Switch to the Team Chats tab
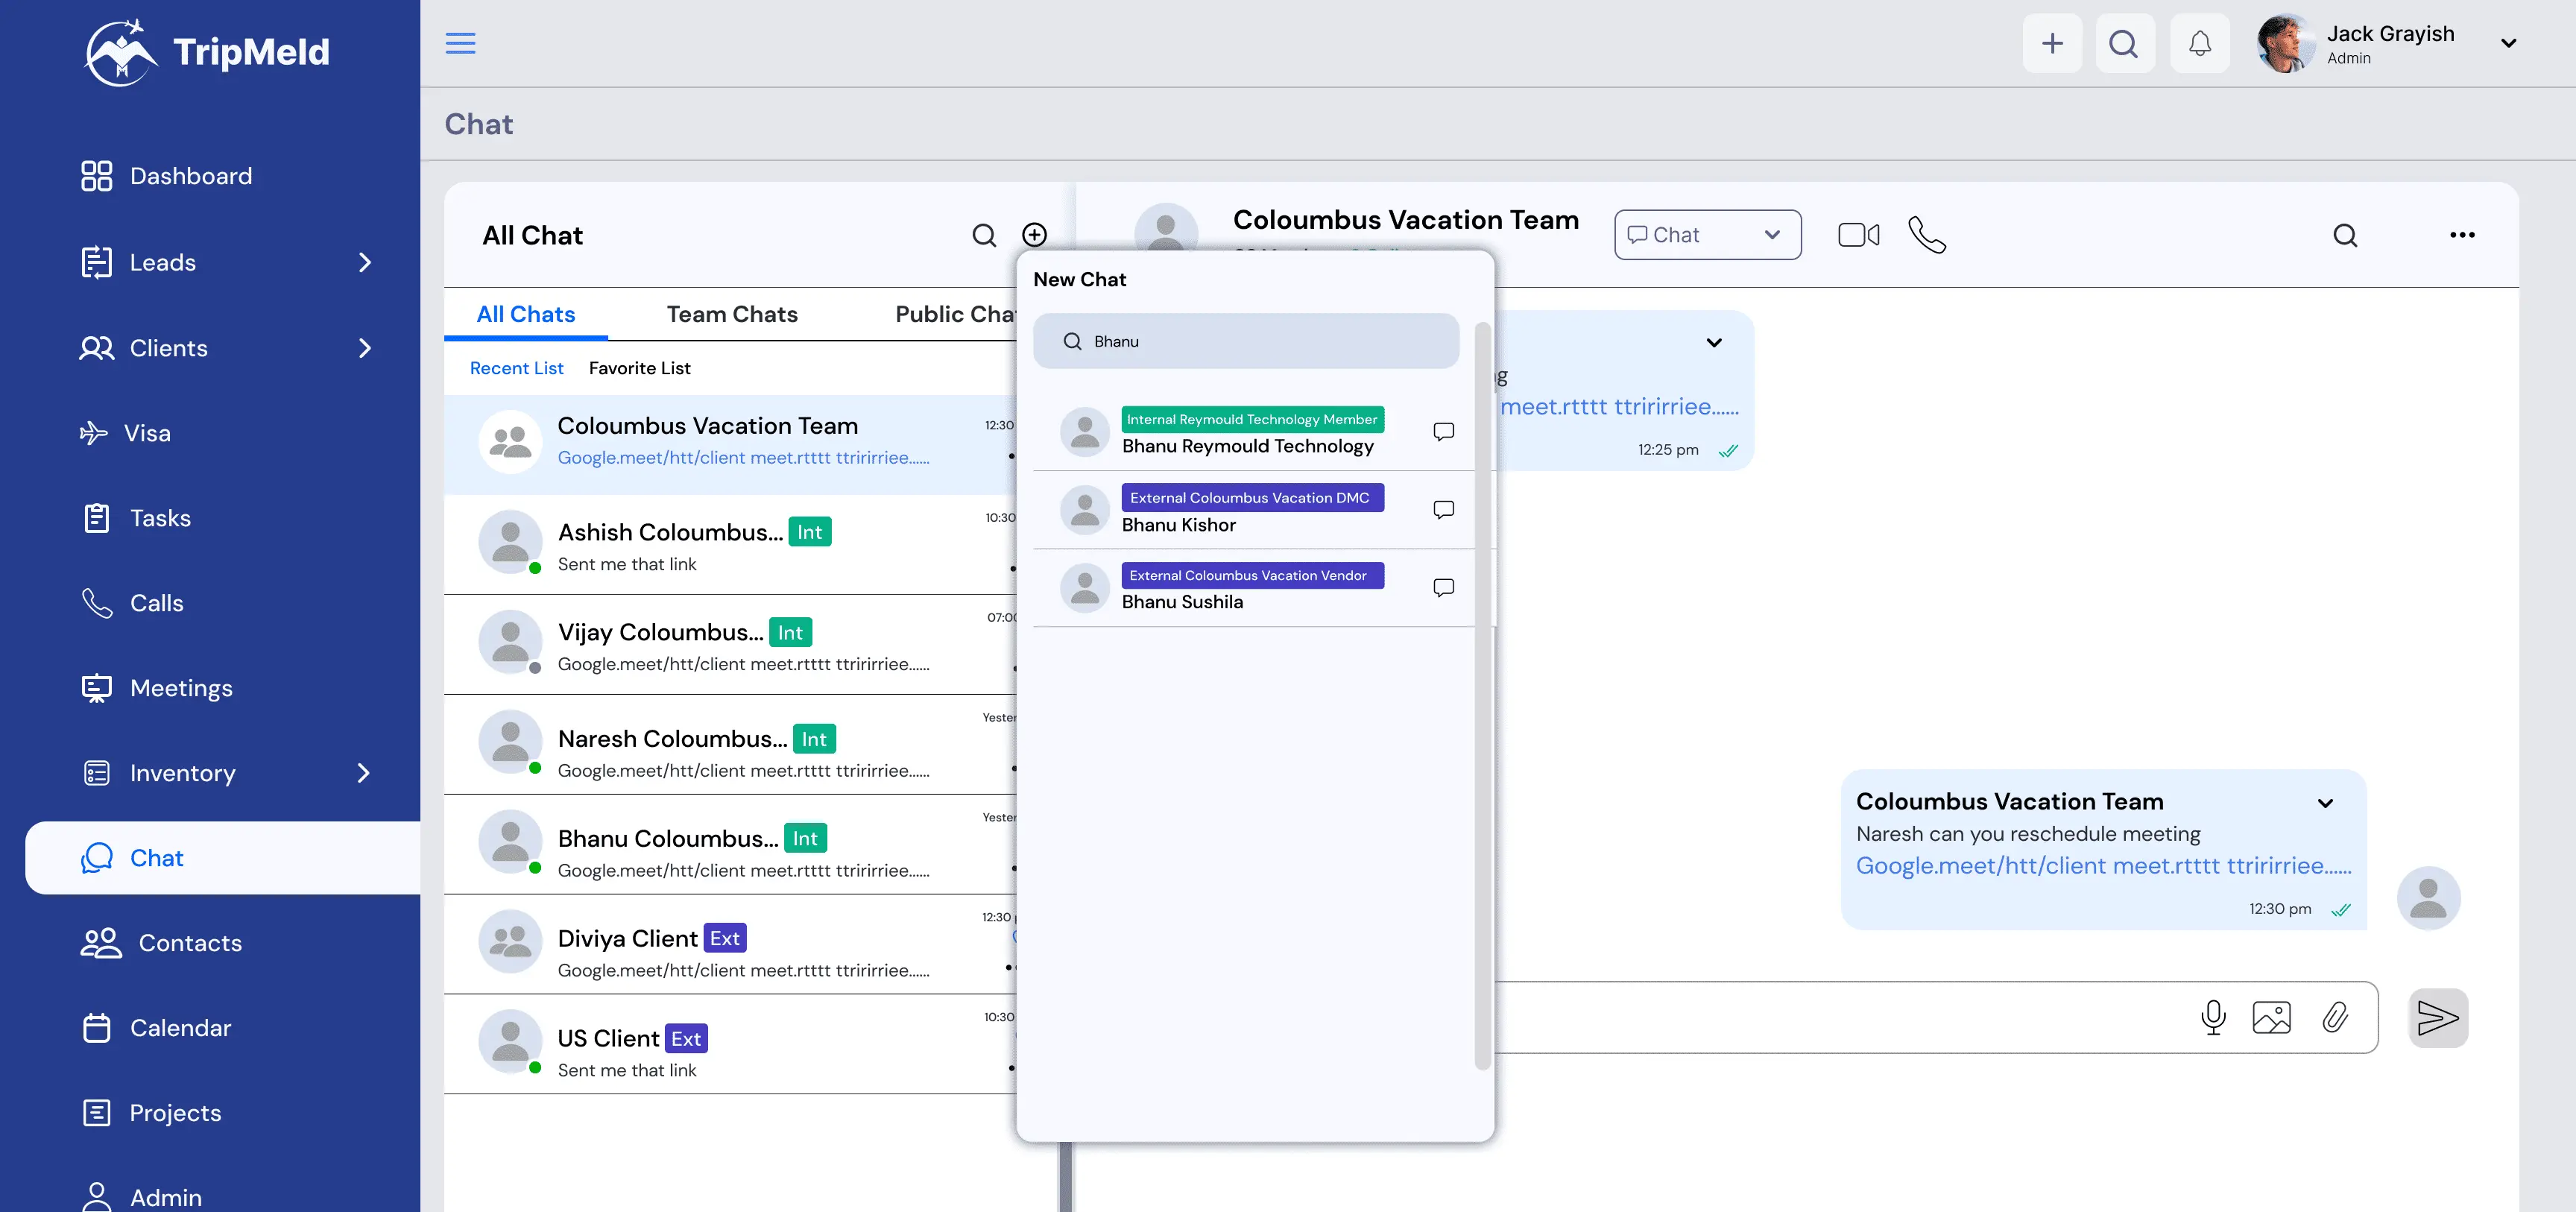This screenshot has width=2576, height=1212. point(731,314)
